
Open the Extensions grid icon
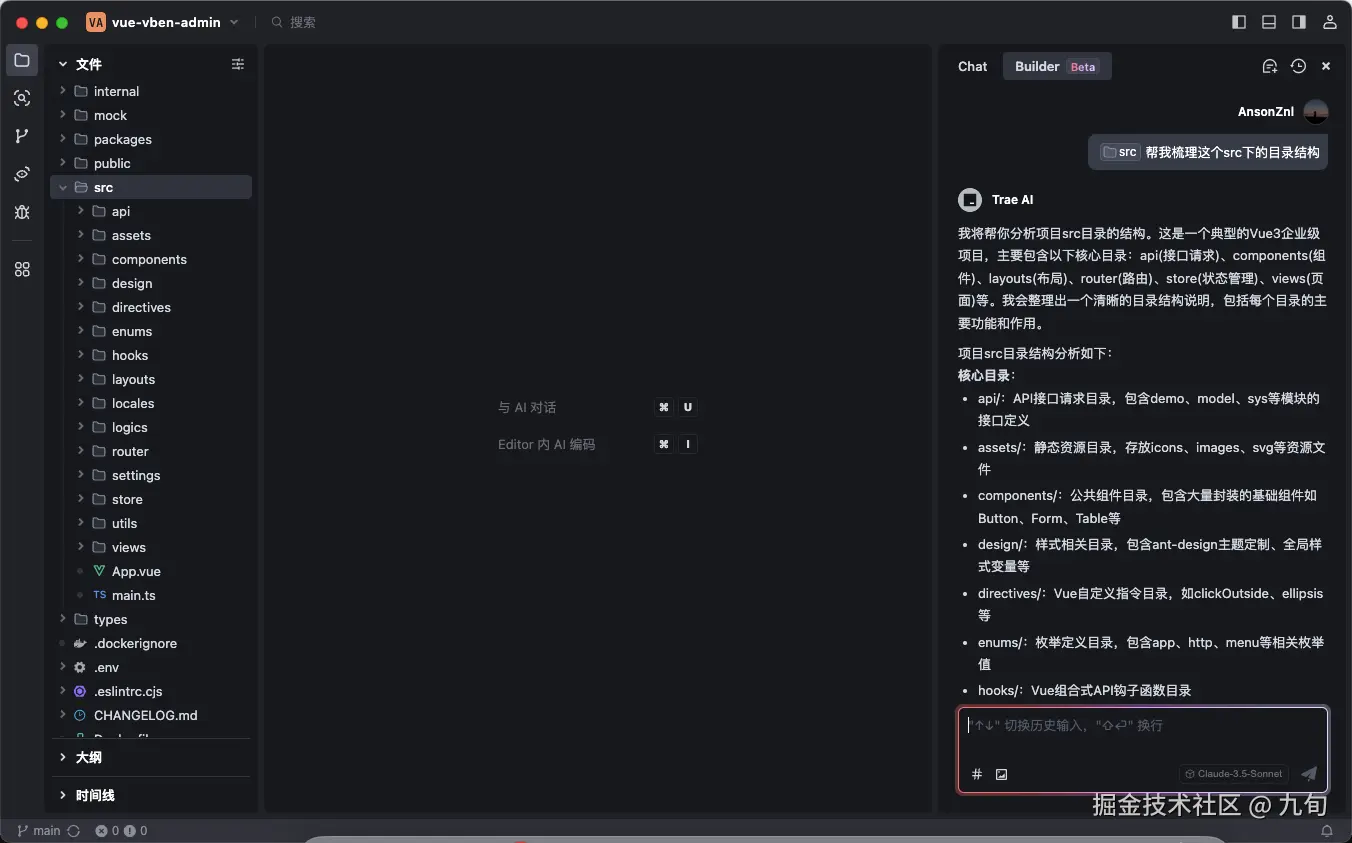point(22,269)
